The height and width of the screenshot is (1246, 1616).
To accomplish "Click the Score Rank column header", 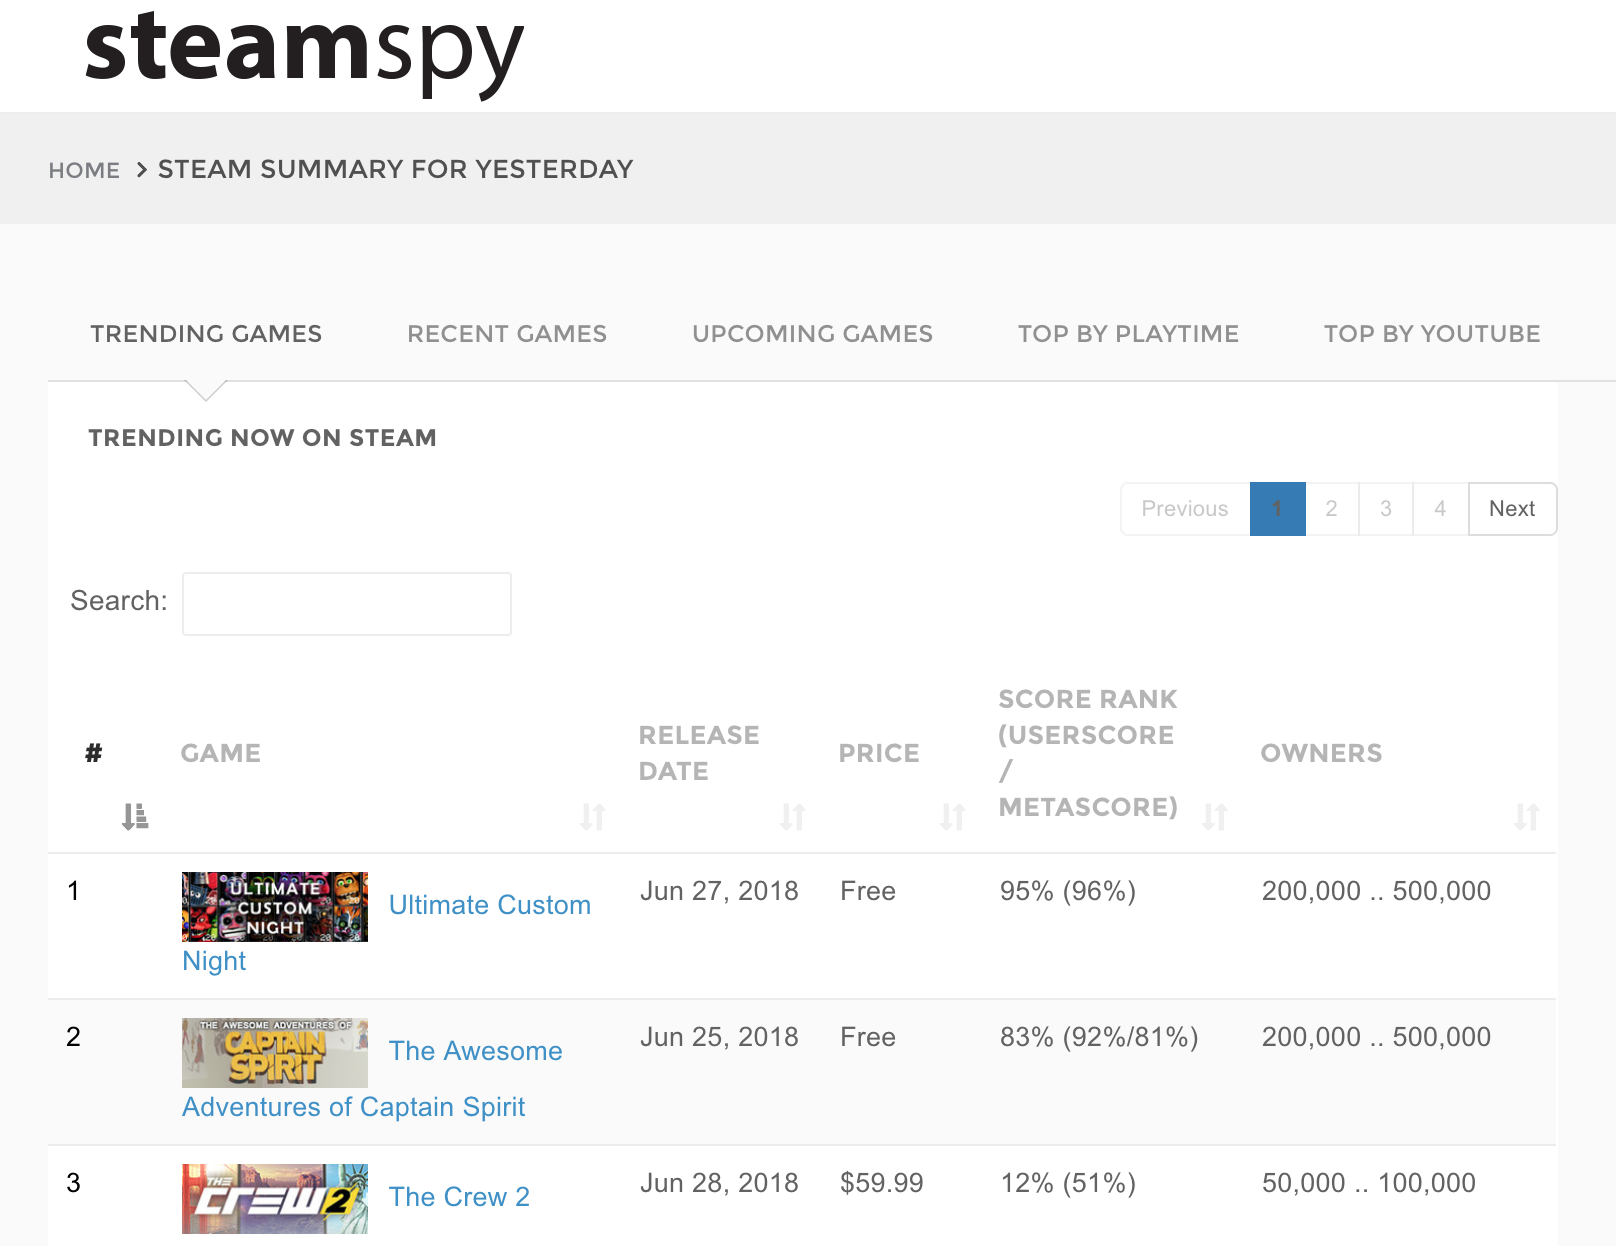I will pyautogui.click(x=1088, y=753).
